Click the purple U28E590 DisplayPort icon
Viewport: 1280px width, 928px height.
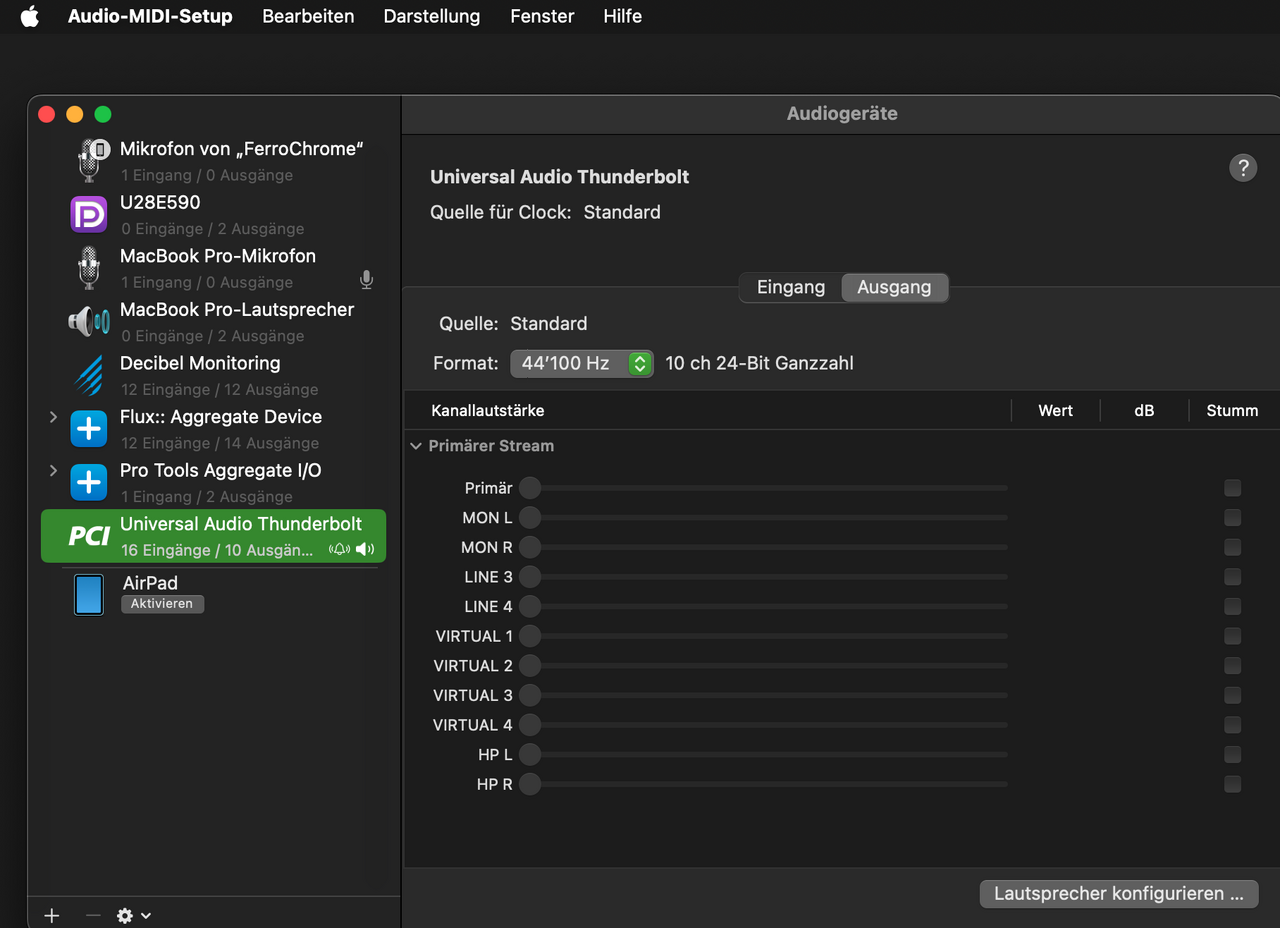[x=89, y=214]
